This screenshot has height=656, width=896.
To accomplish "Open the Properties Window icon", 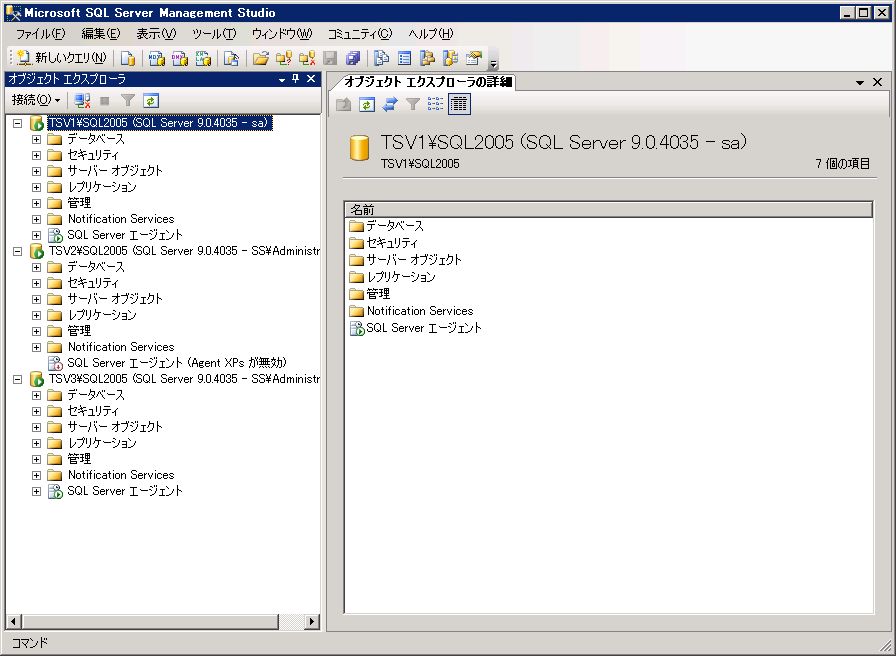I will point(474,58).
